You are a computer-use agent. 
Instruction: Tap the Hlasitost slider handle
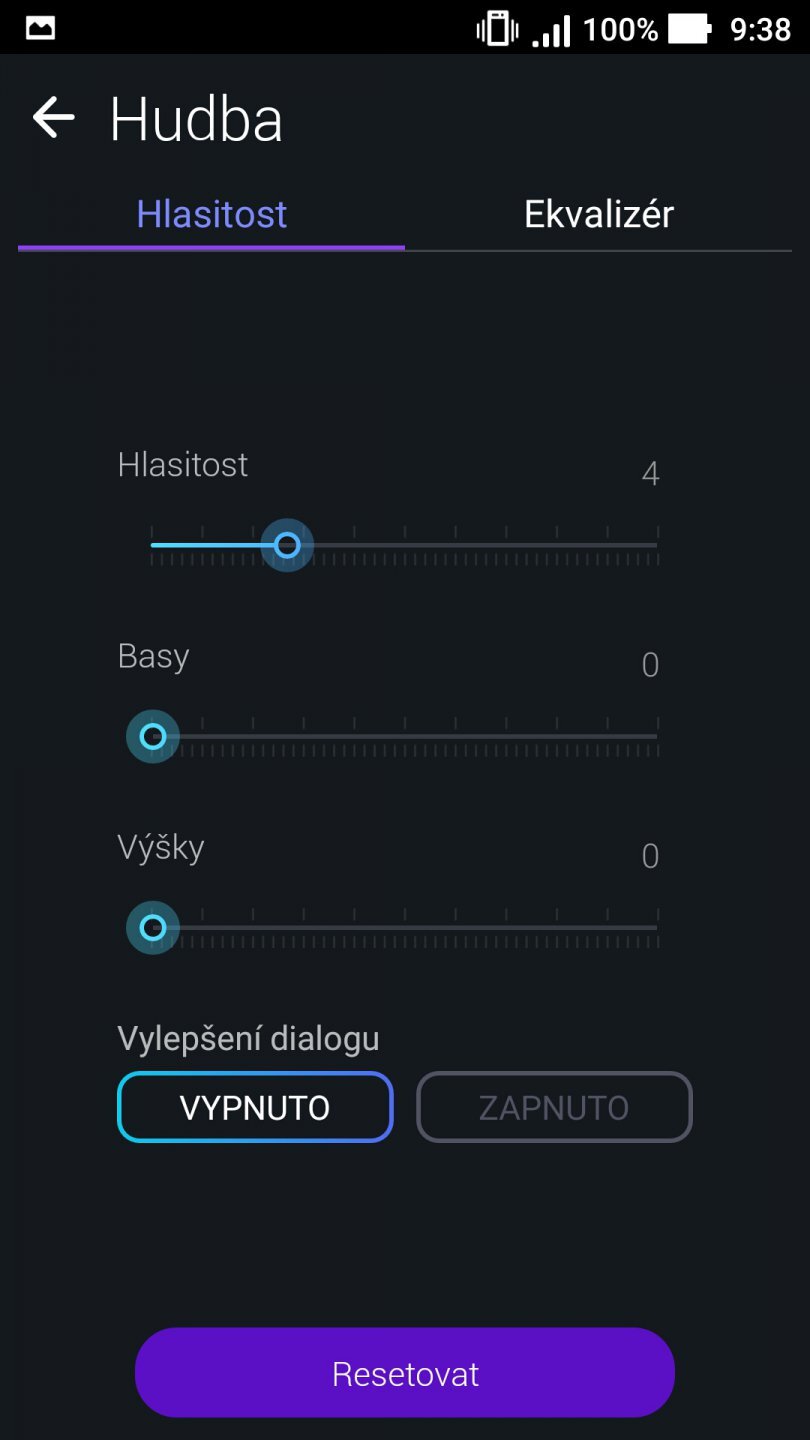pos(287,545)
